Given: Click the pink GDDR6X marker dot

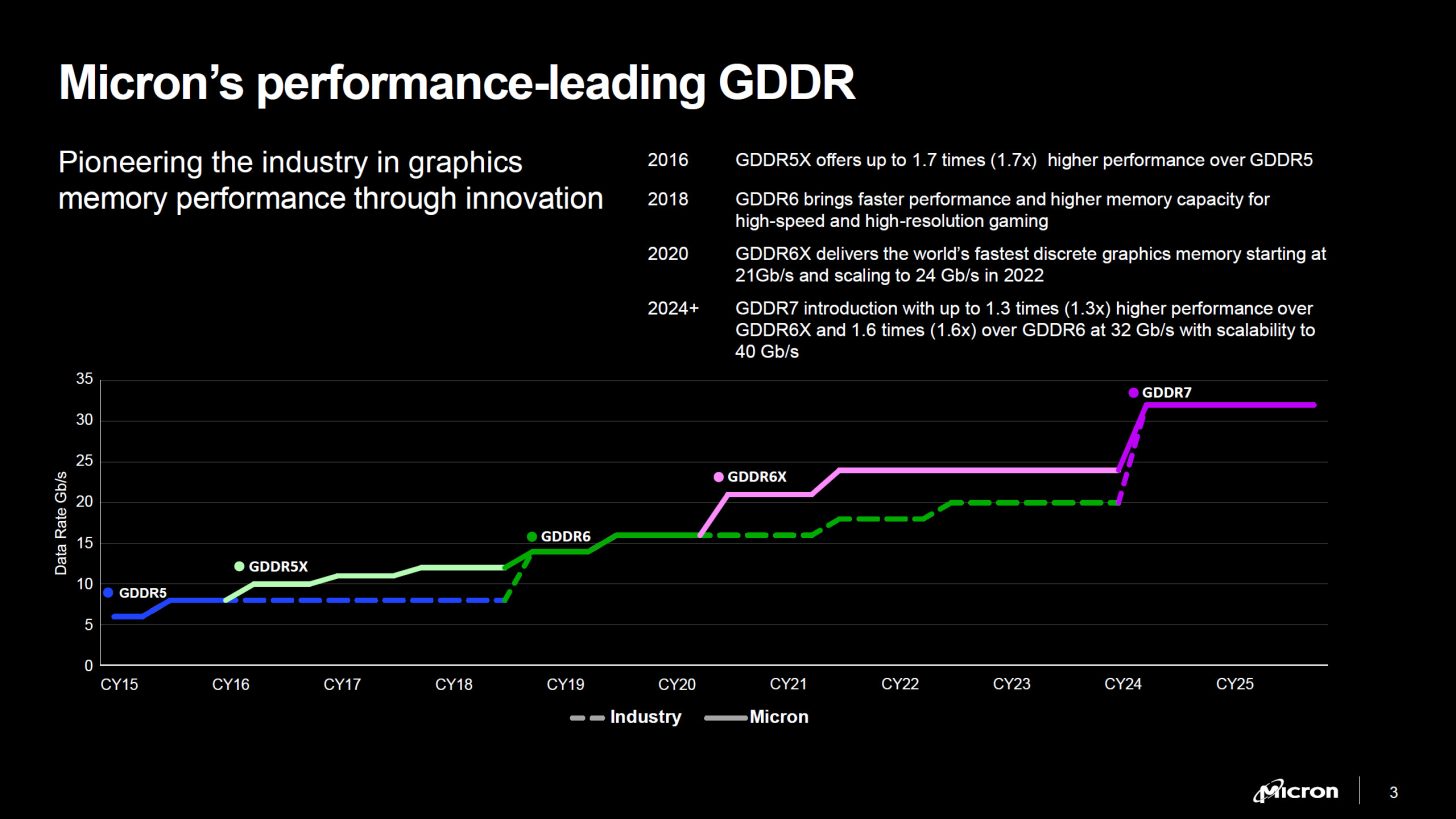Looking at the screenshot, I should (x=718, y=477).
